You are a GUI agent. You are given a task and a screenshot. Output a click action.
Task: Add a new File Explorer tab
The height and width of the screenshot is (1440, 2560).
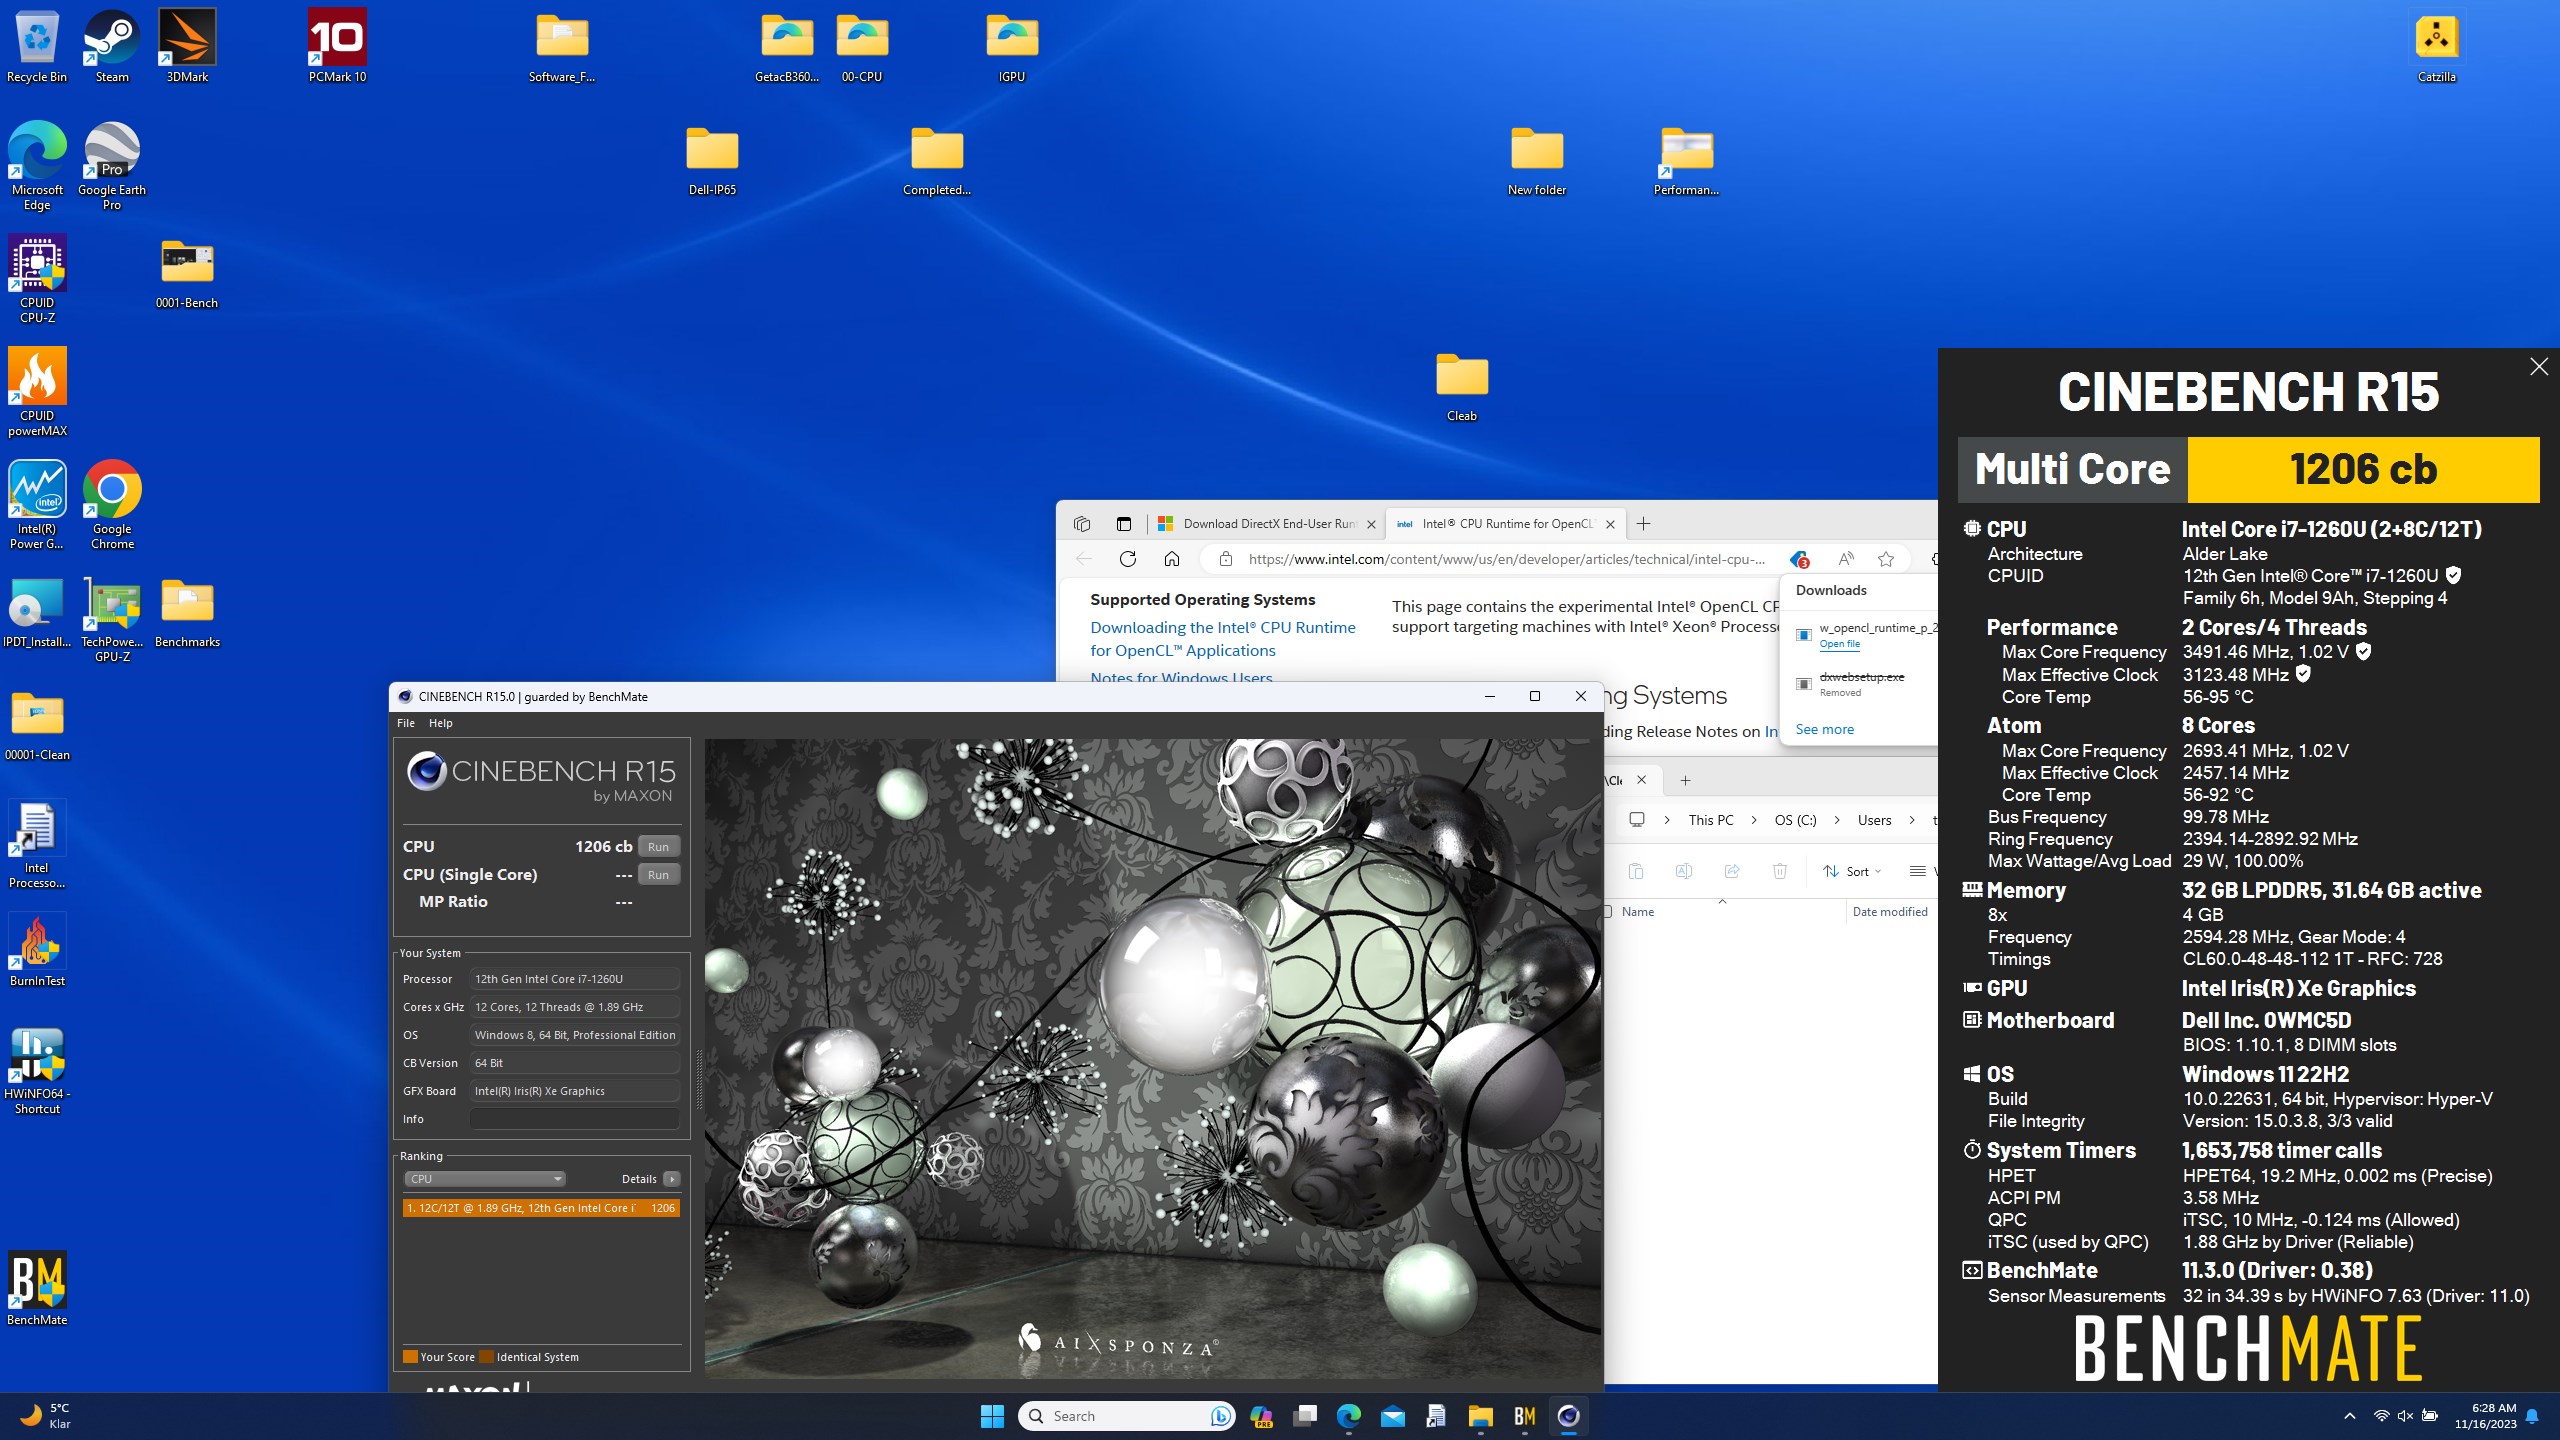(1685, 780)
